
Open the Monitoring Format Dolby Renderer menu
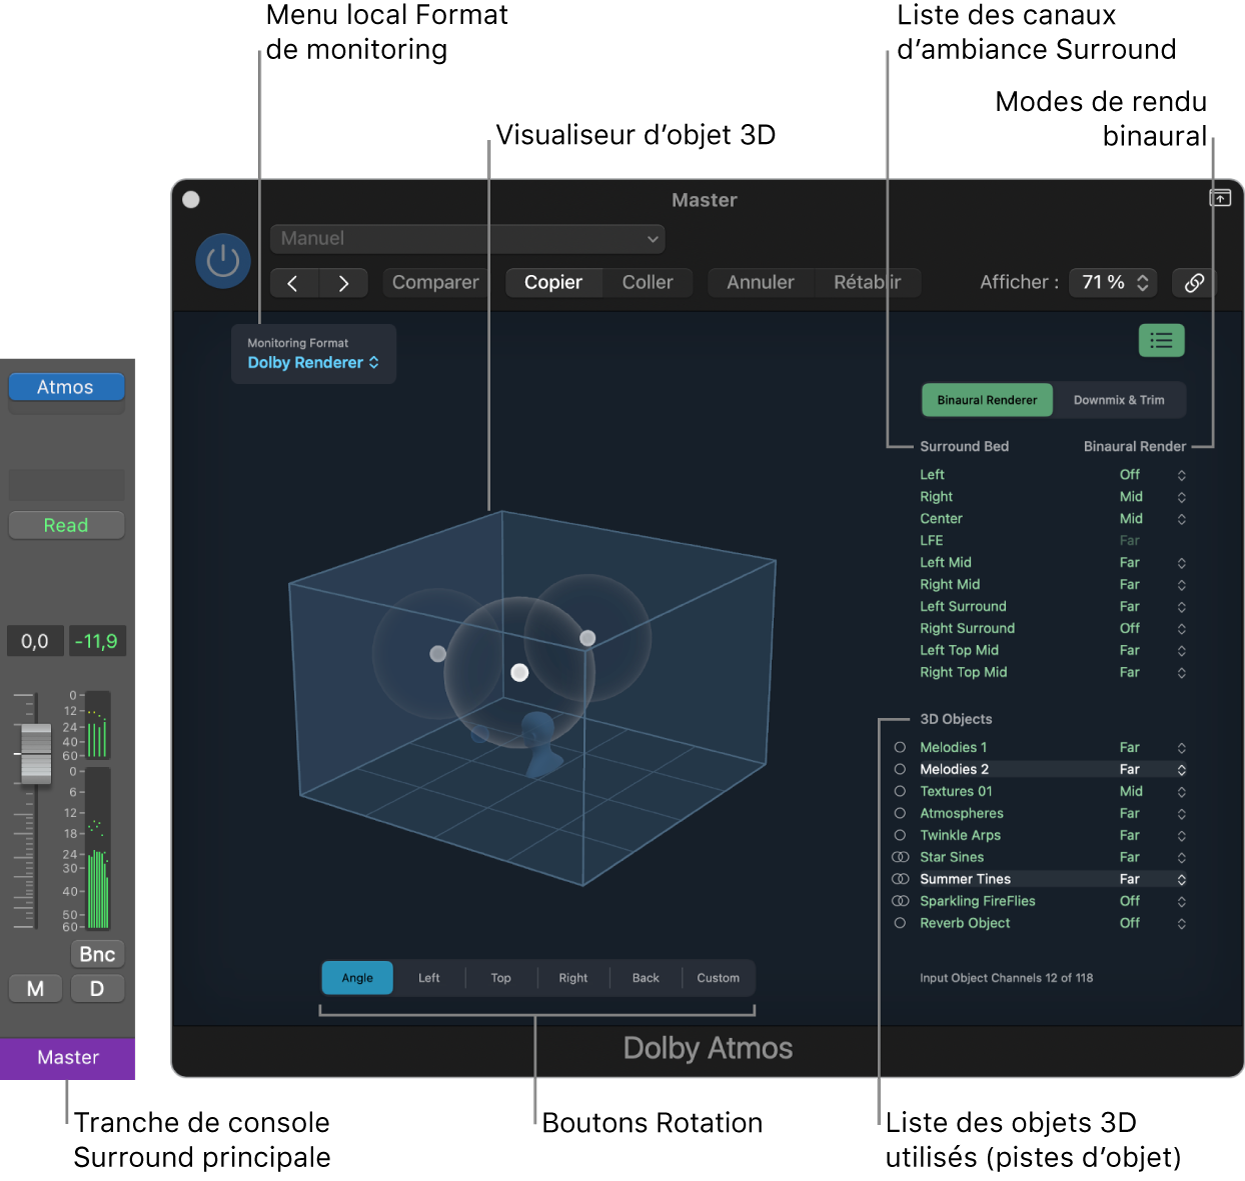click(x=313, y=354)
